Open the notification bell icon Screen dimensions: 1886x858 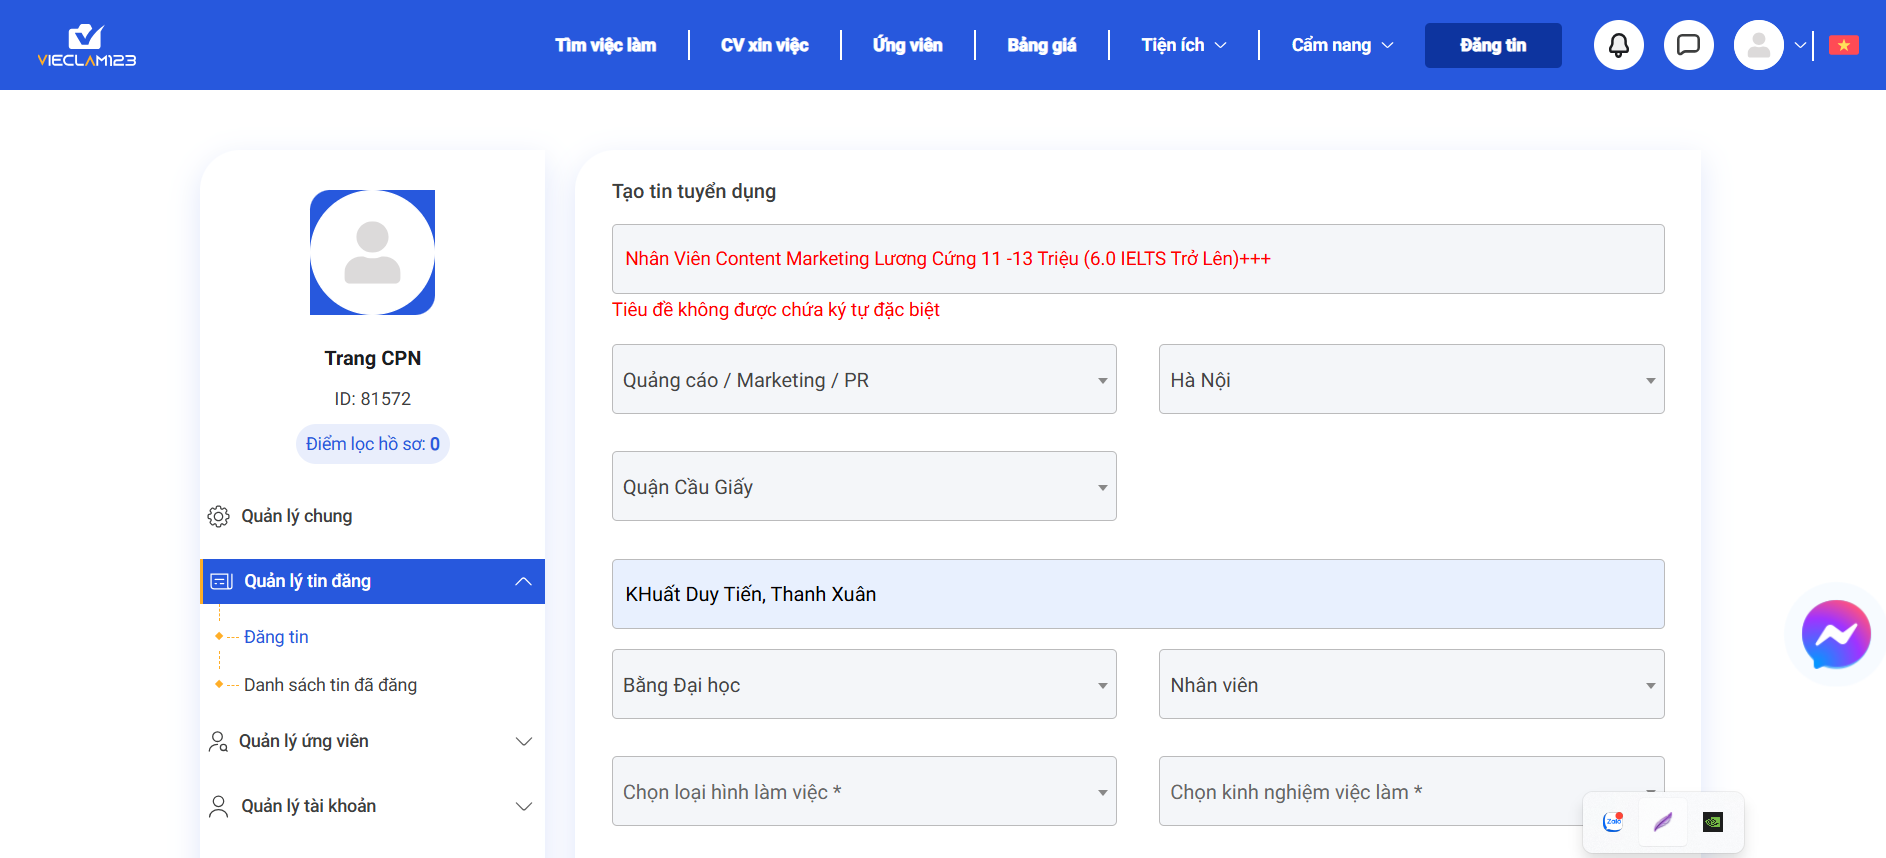pyautogui.click(x=1618, y=45)
